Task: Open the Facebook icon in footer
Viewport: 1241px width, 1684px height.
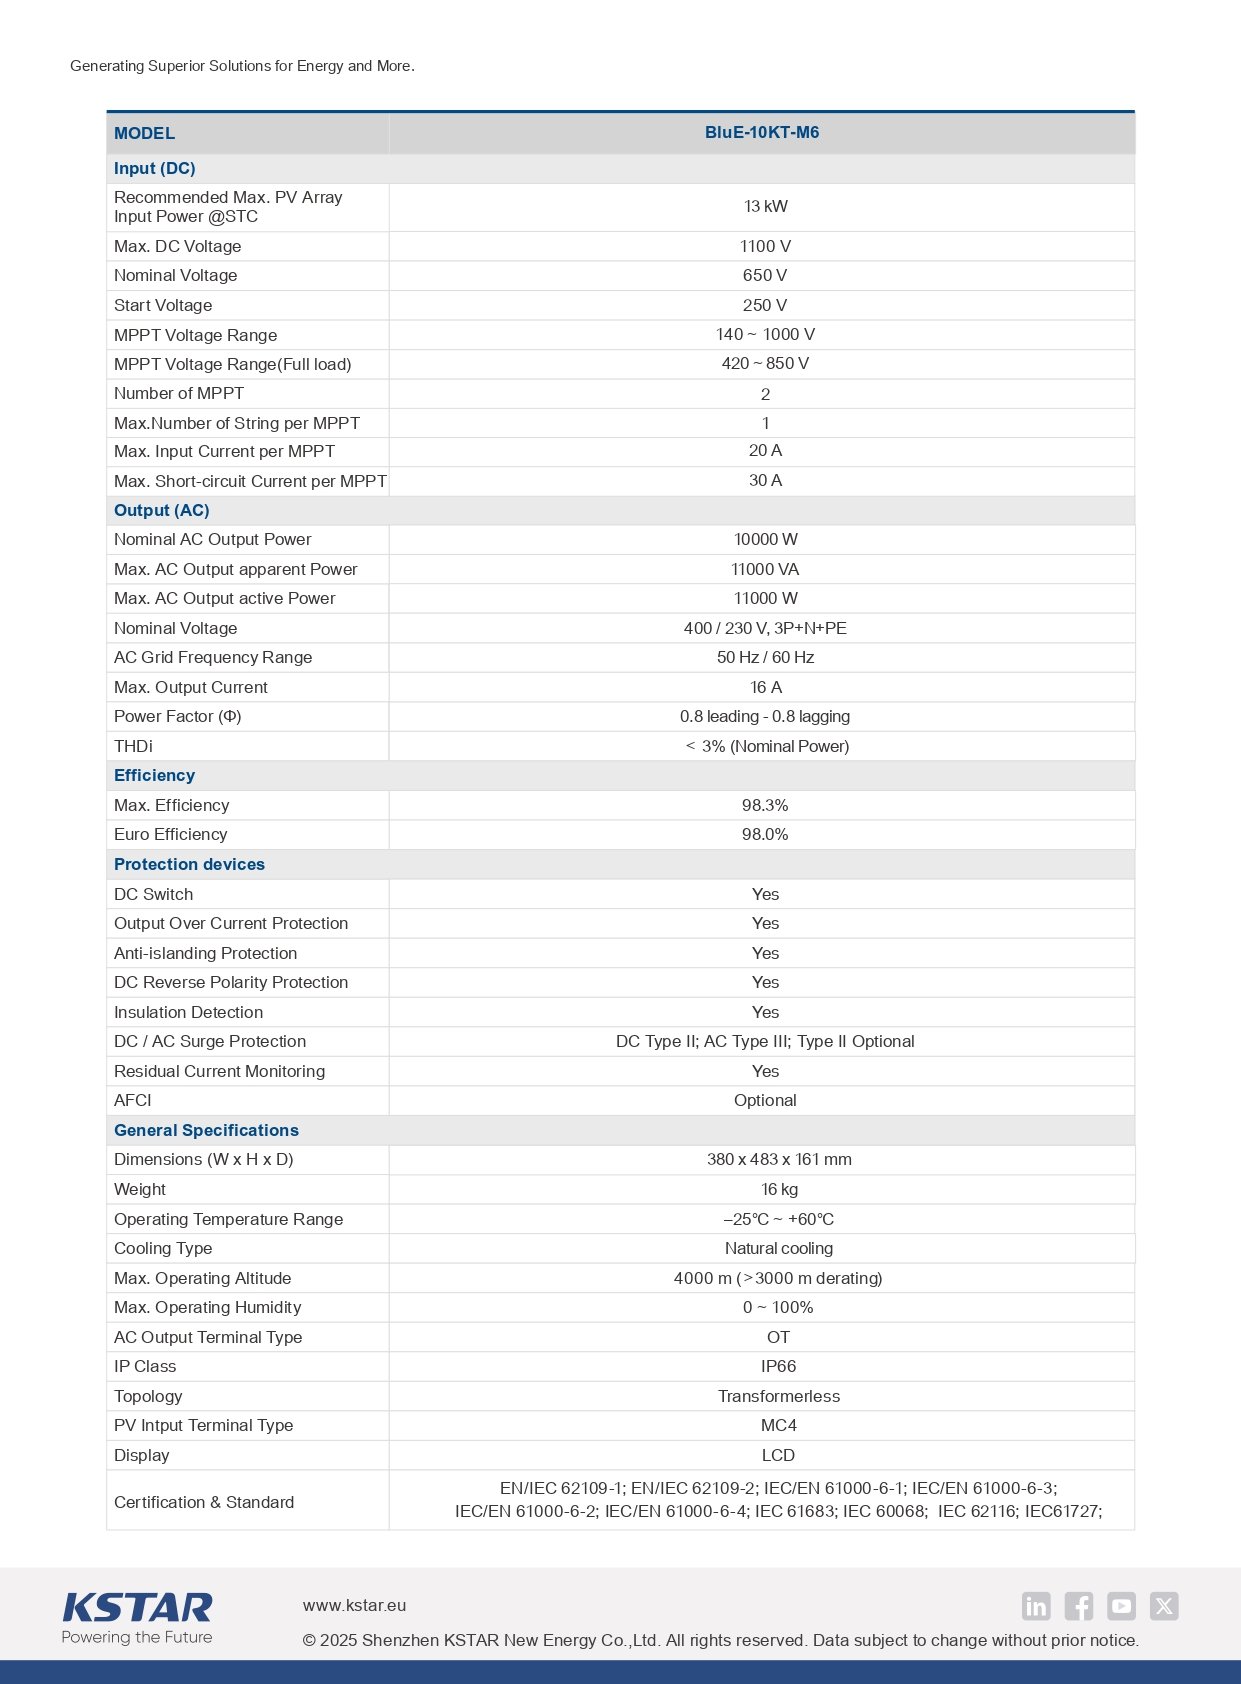Action: click(1078, 1606)
